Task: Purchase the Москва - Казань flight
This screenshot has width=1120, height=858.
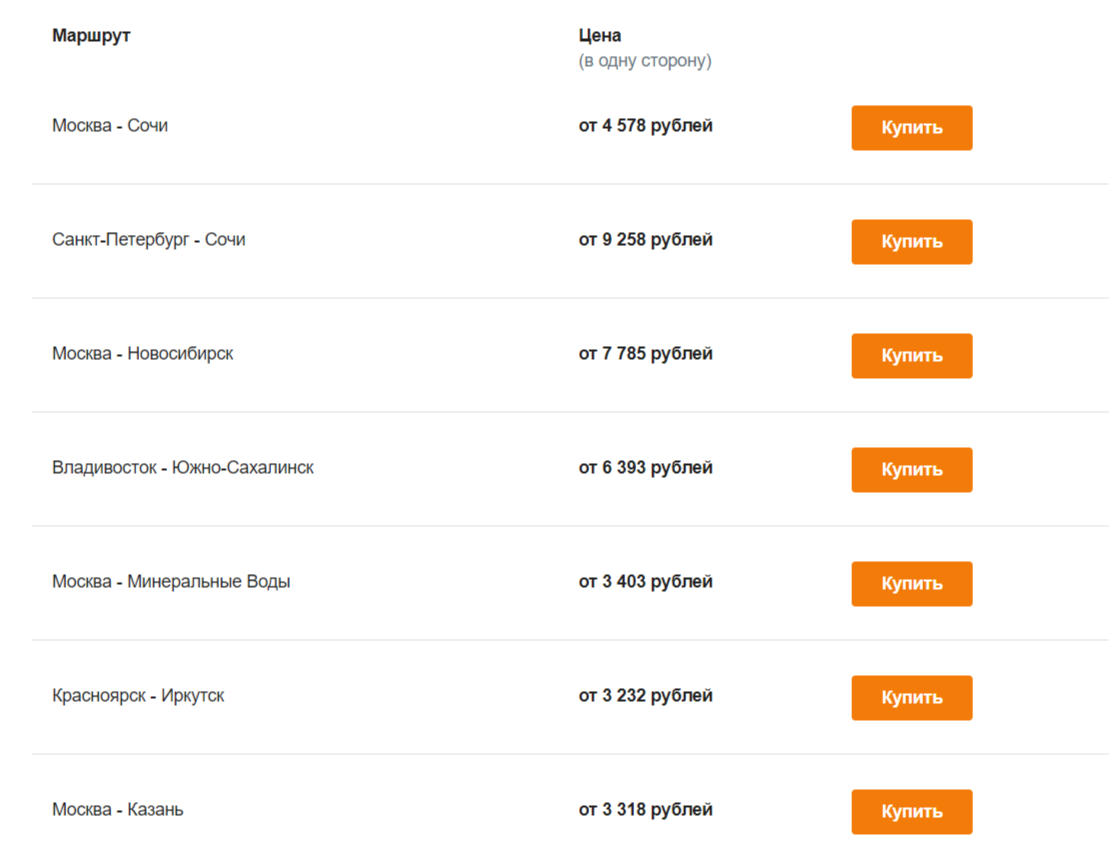Action: click(x=911, y=812)
